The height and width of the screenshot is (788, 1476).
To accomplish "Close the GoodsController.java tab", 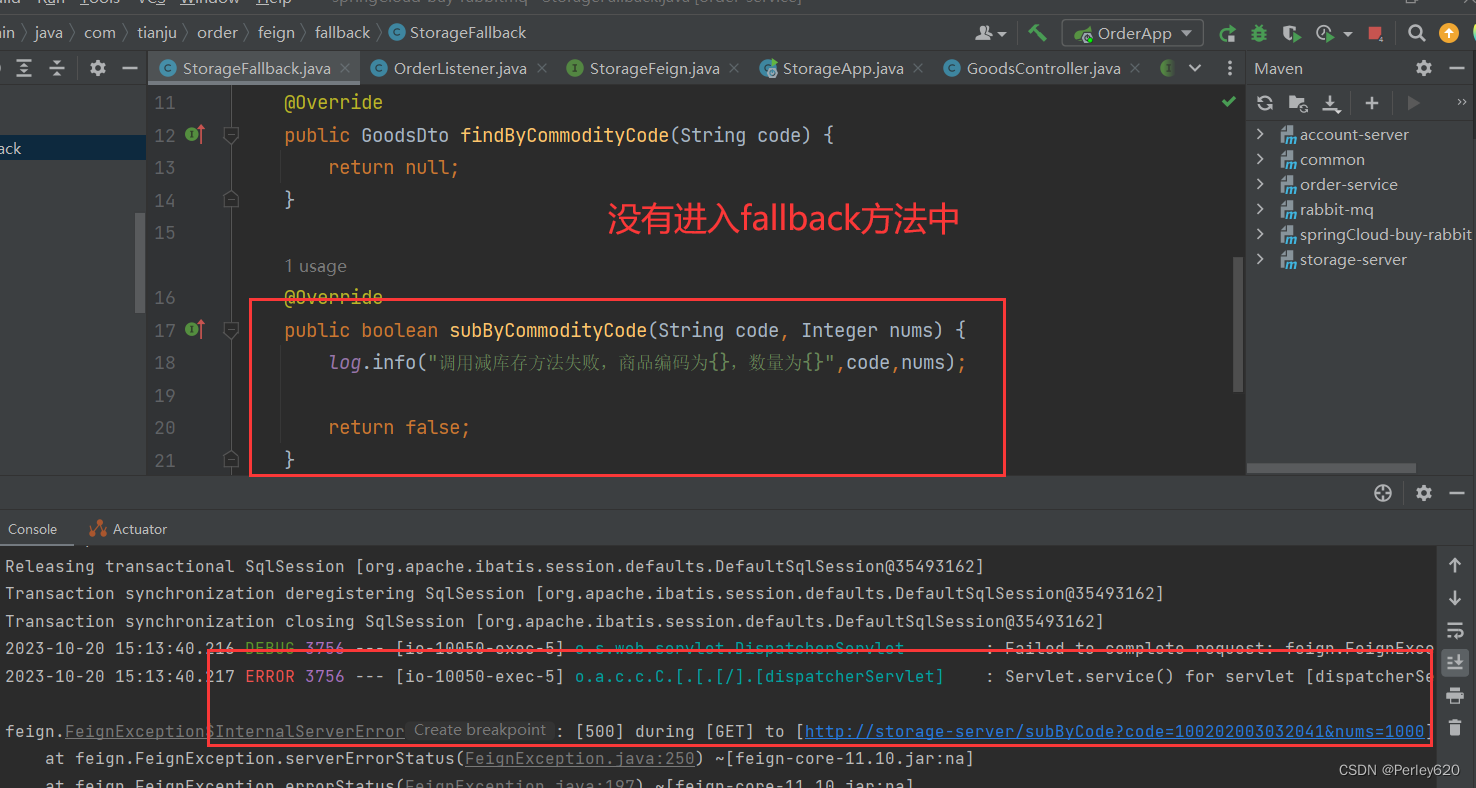I will coord(1135,69).
